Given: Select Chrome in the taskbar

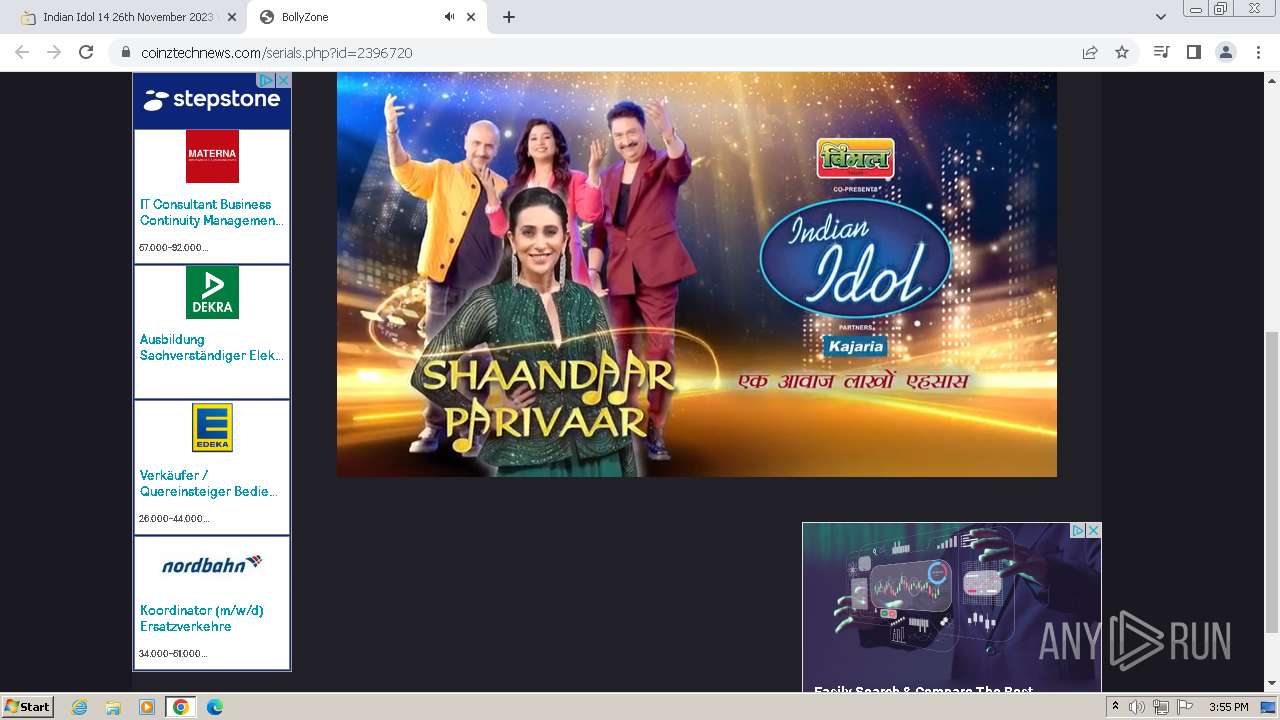Looking at the screenshot, I should coord(181,707).
